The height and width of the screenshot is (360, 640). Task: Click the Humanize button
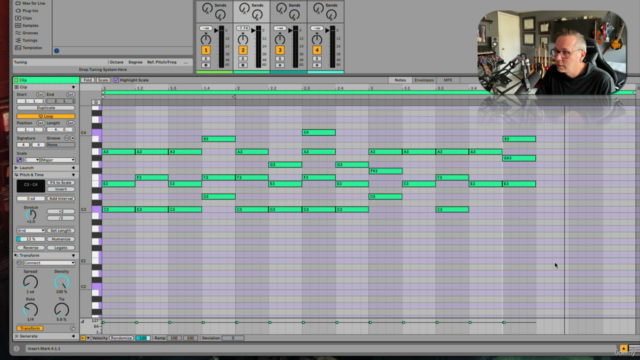coord(61,239)
